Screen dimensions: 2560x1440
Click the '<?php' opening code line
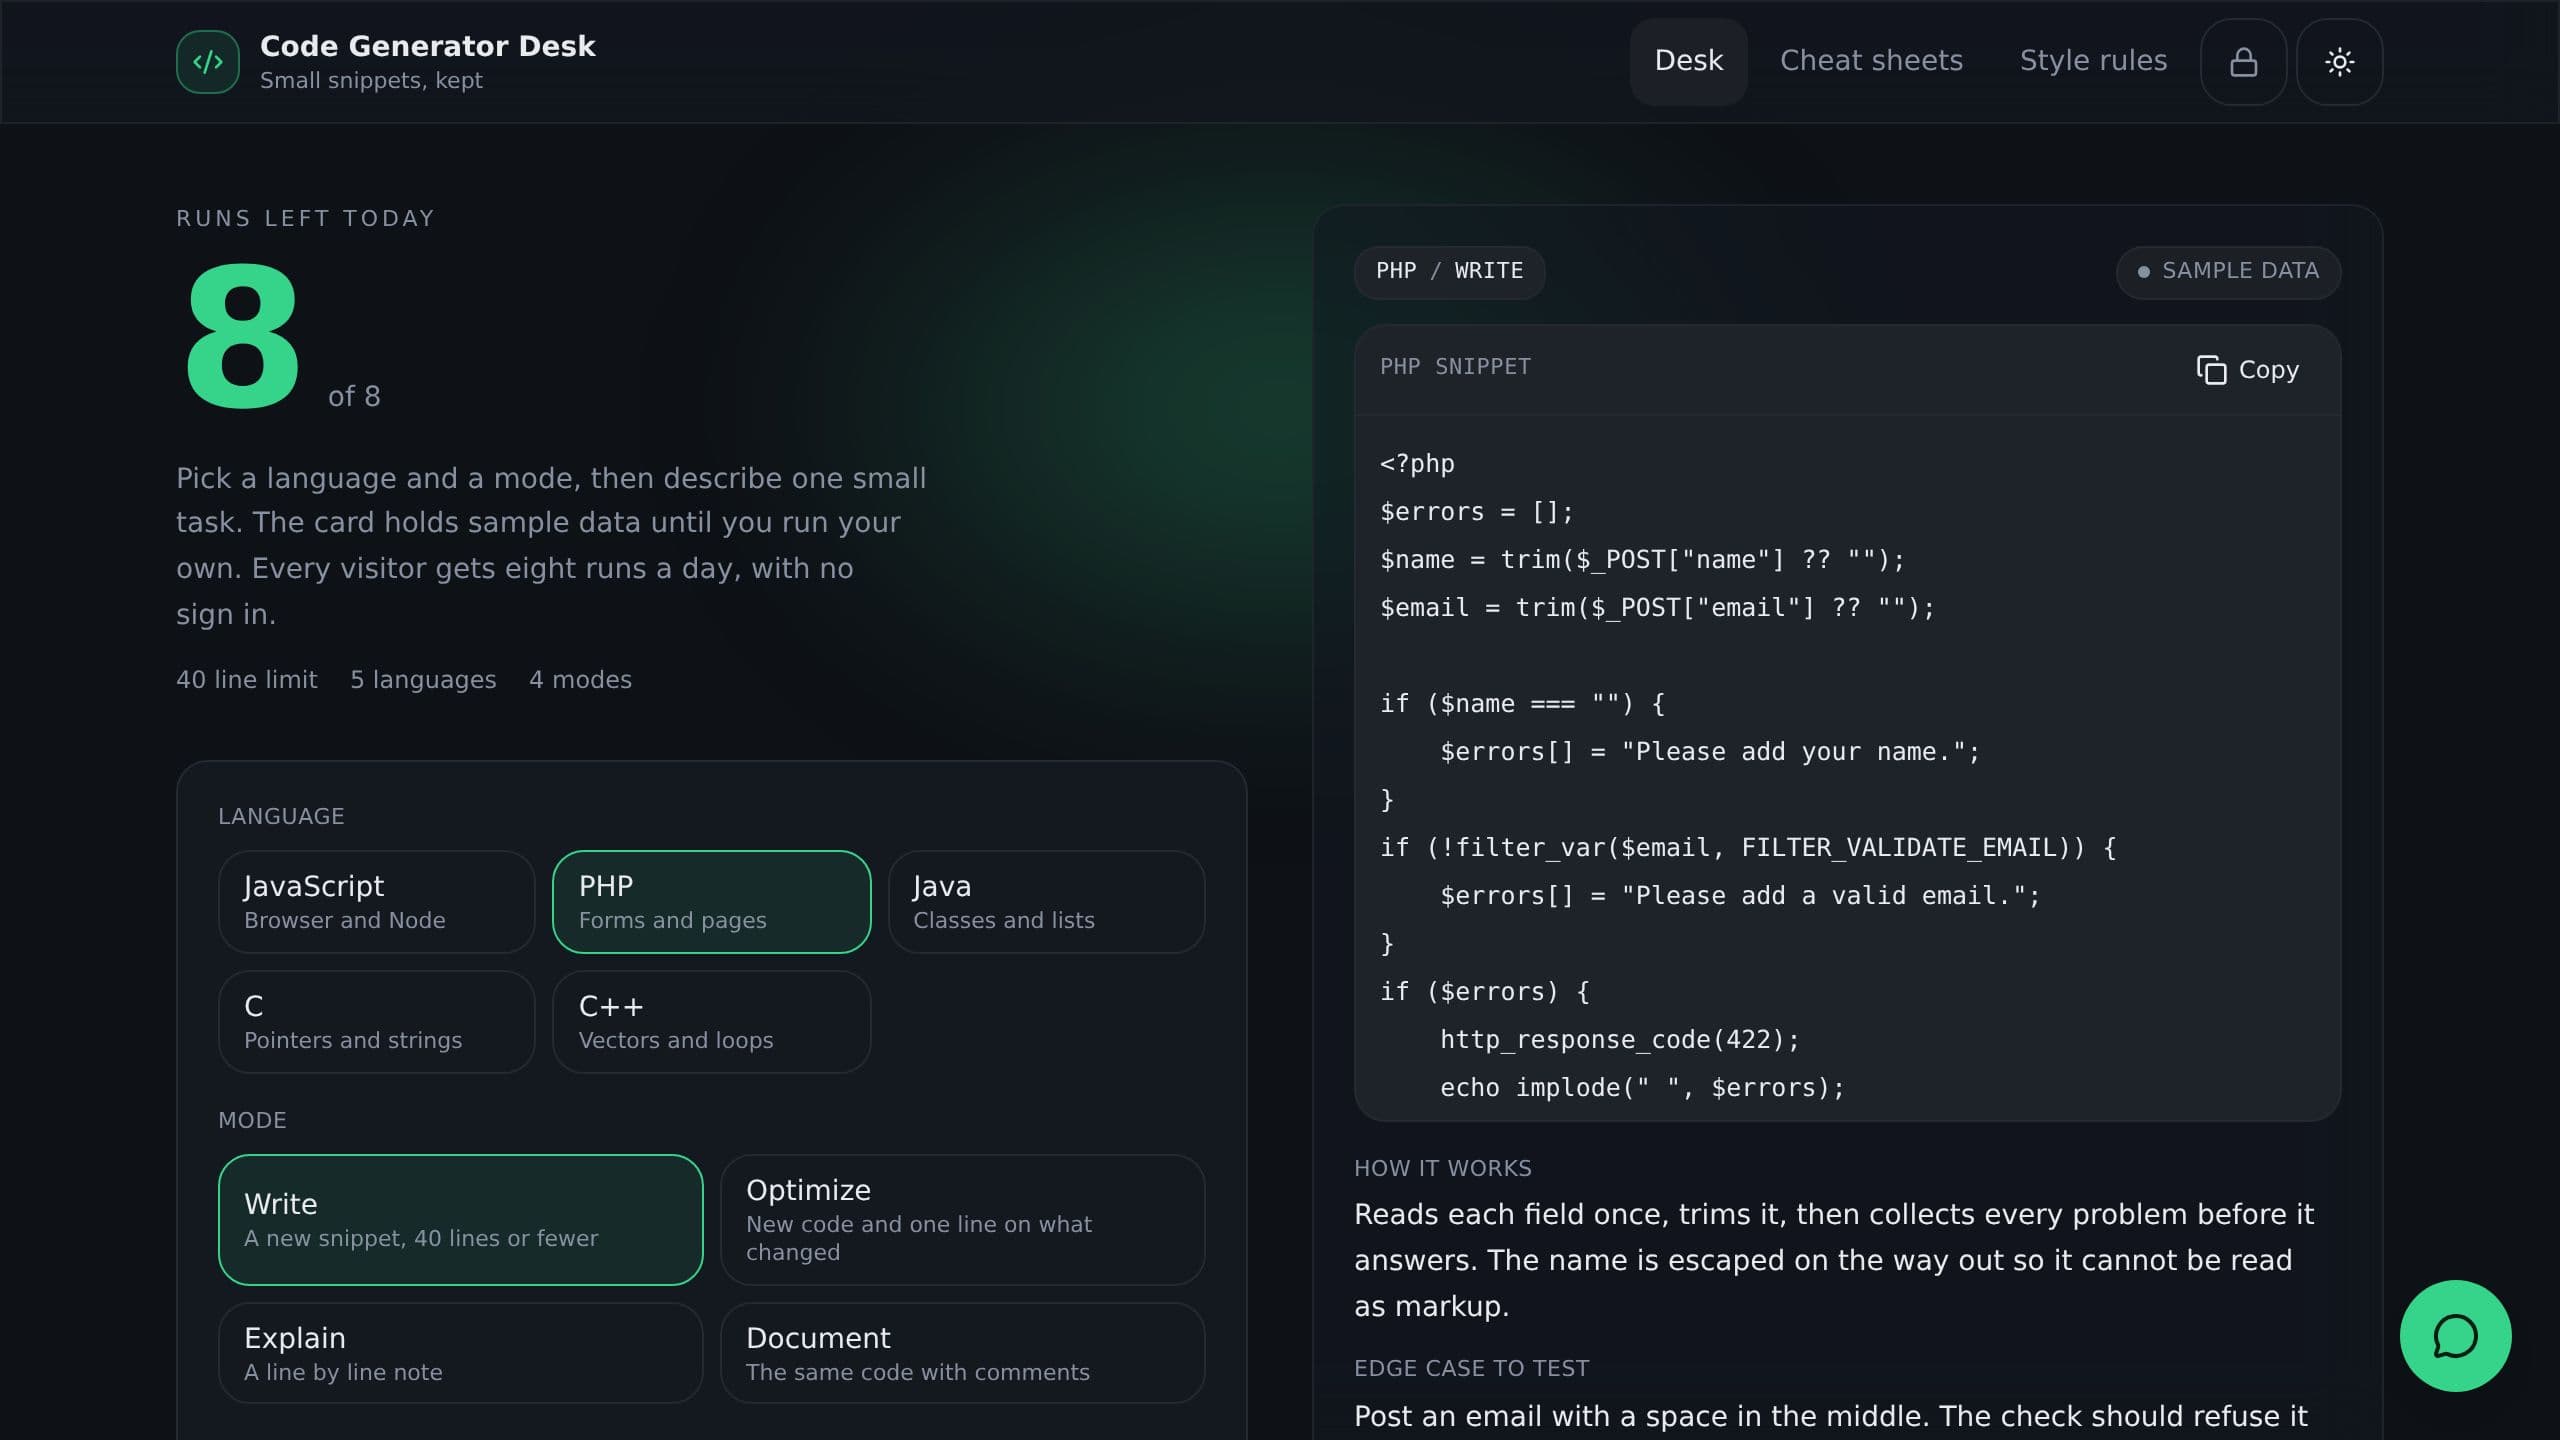(1417, 464)
